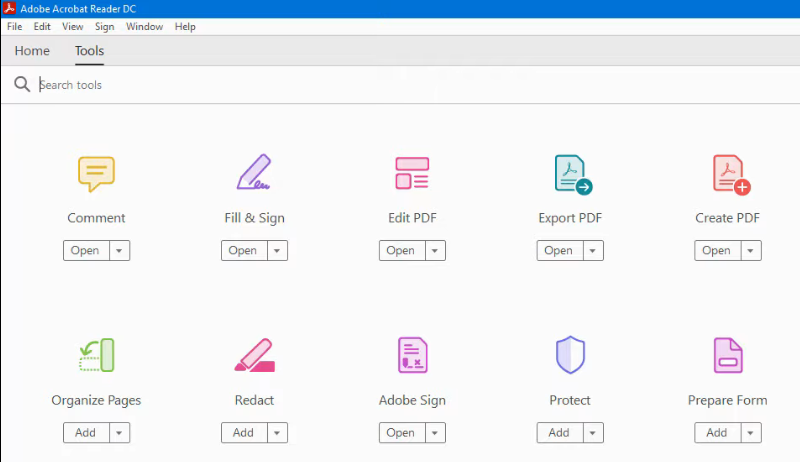Image resolution: width=800 pixels, height=462 pixels.
Task: Select the Export PDF icon
Action: tap(573, 175)
